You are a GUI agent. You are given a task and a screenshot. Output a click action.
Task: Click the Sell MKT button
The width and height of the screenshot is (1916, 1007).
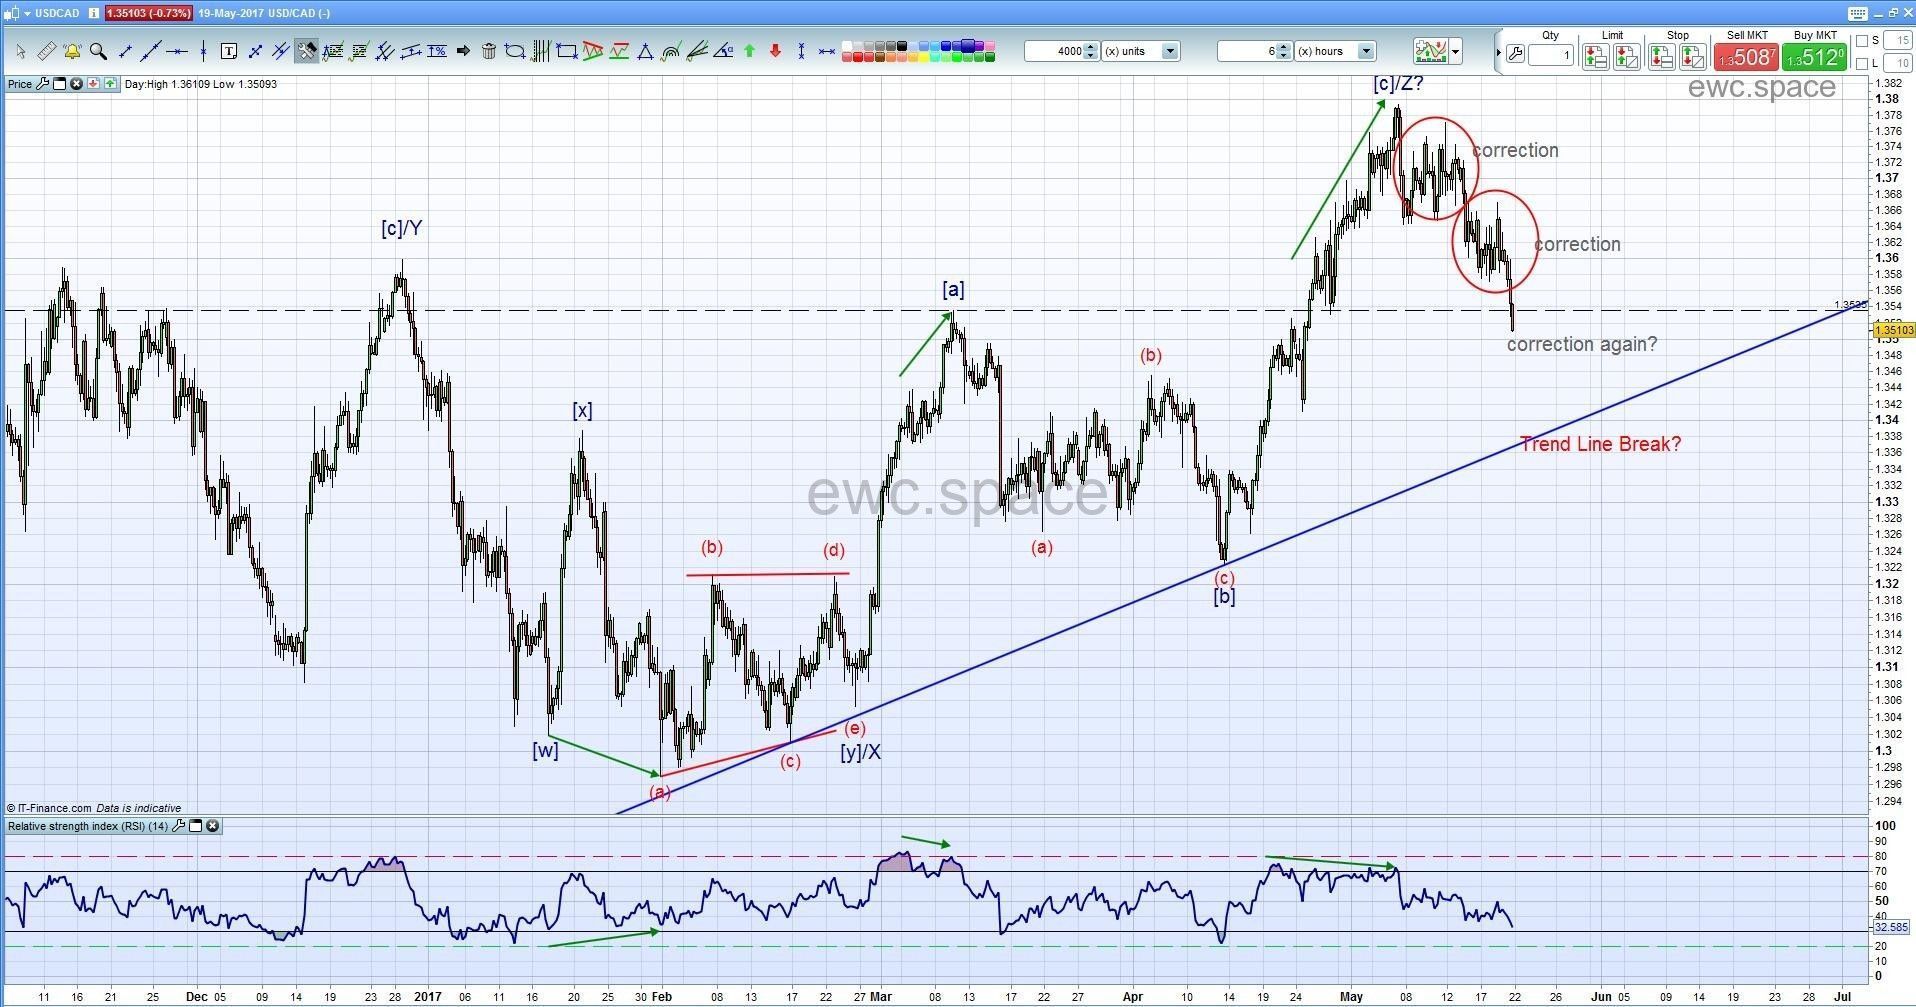(1746, 56)
